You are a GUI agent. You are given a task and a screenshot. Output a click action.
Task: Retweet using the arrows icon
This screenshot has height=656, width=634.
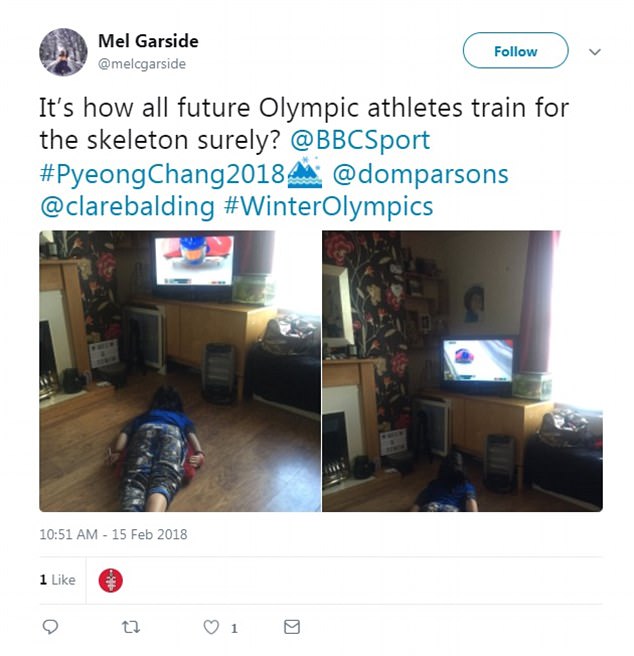[130, 627]
